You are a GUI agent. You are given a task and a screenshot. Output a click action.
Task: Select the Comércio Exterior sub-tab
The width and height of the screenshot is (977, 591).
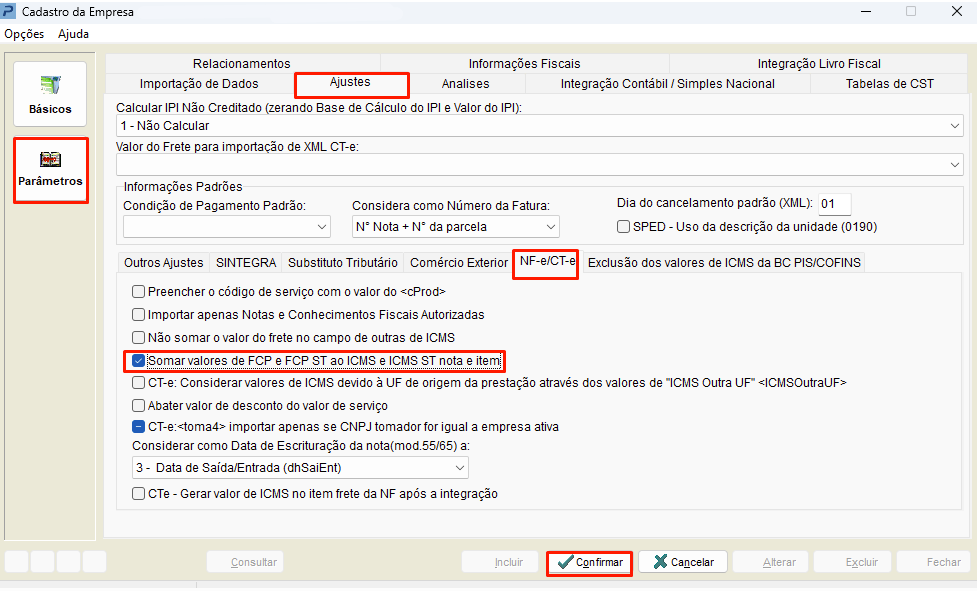tap(459, 263)
